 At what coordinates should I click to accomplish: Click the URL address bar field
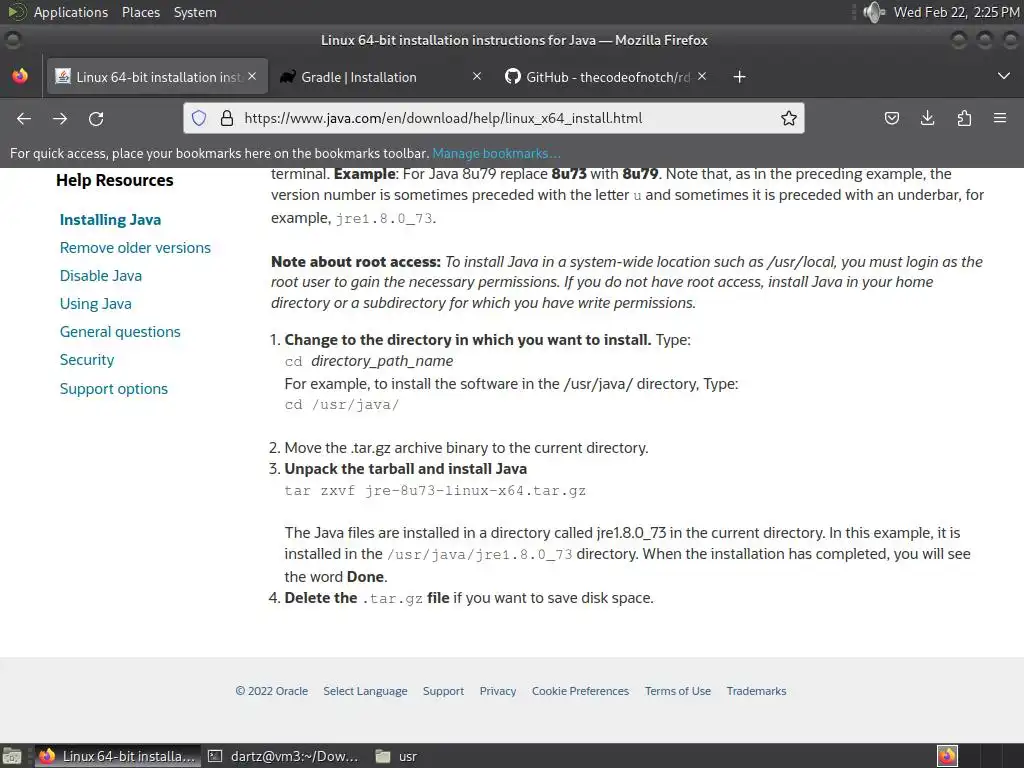tap(494, 118)
